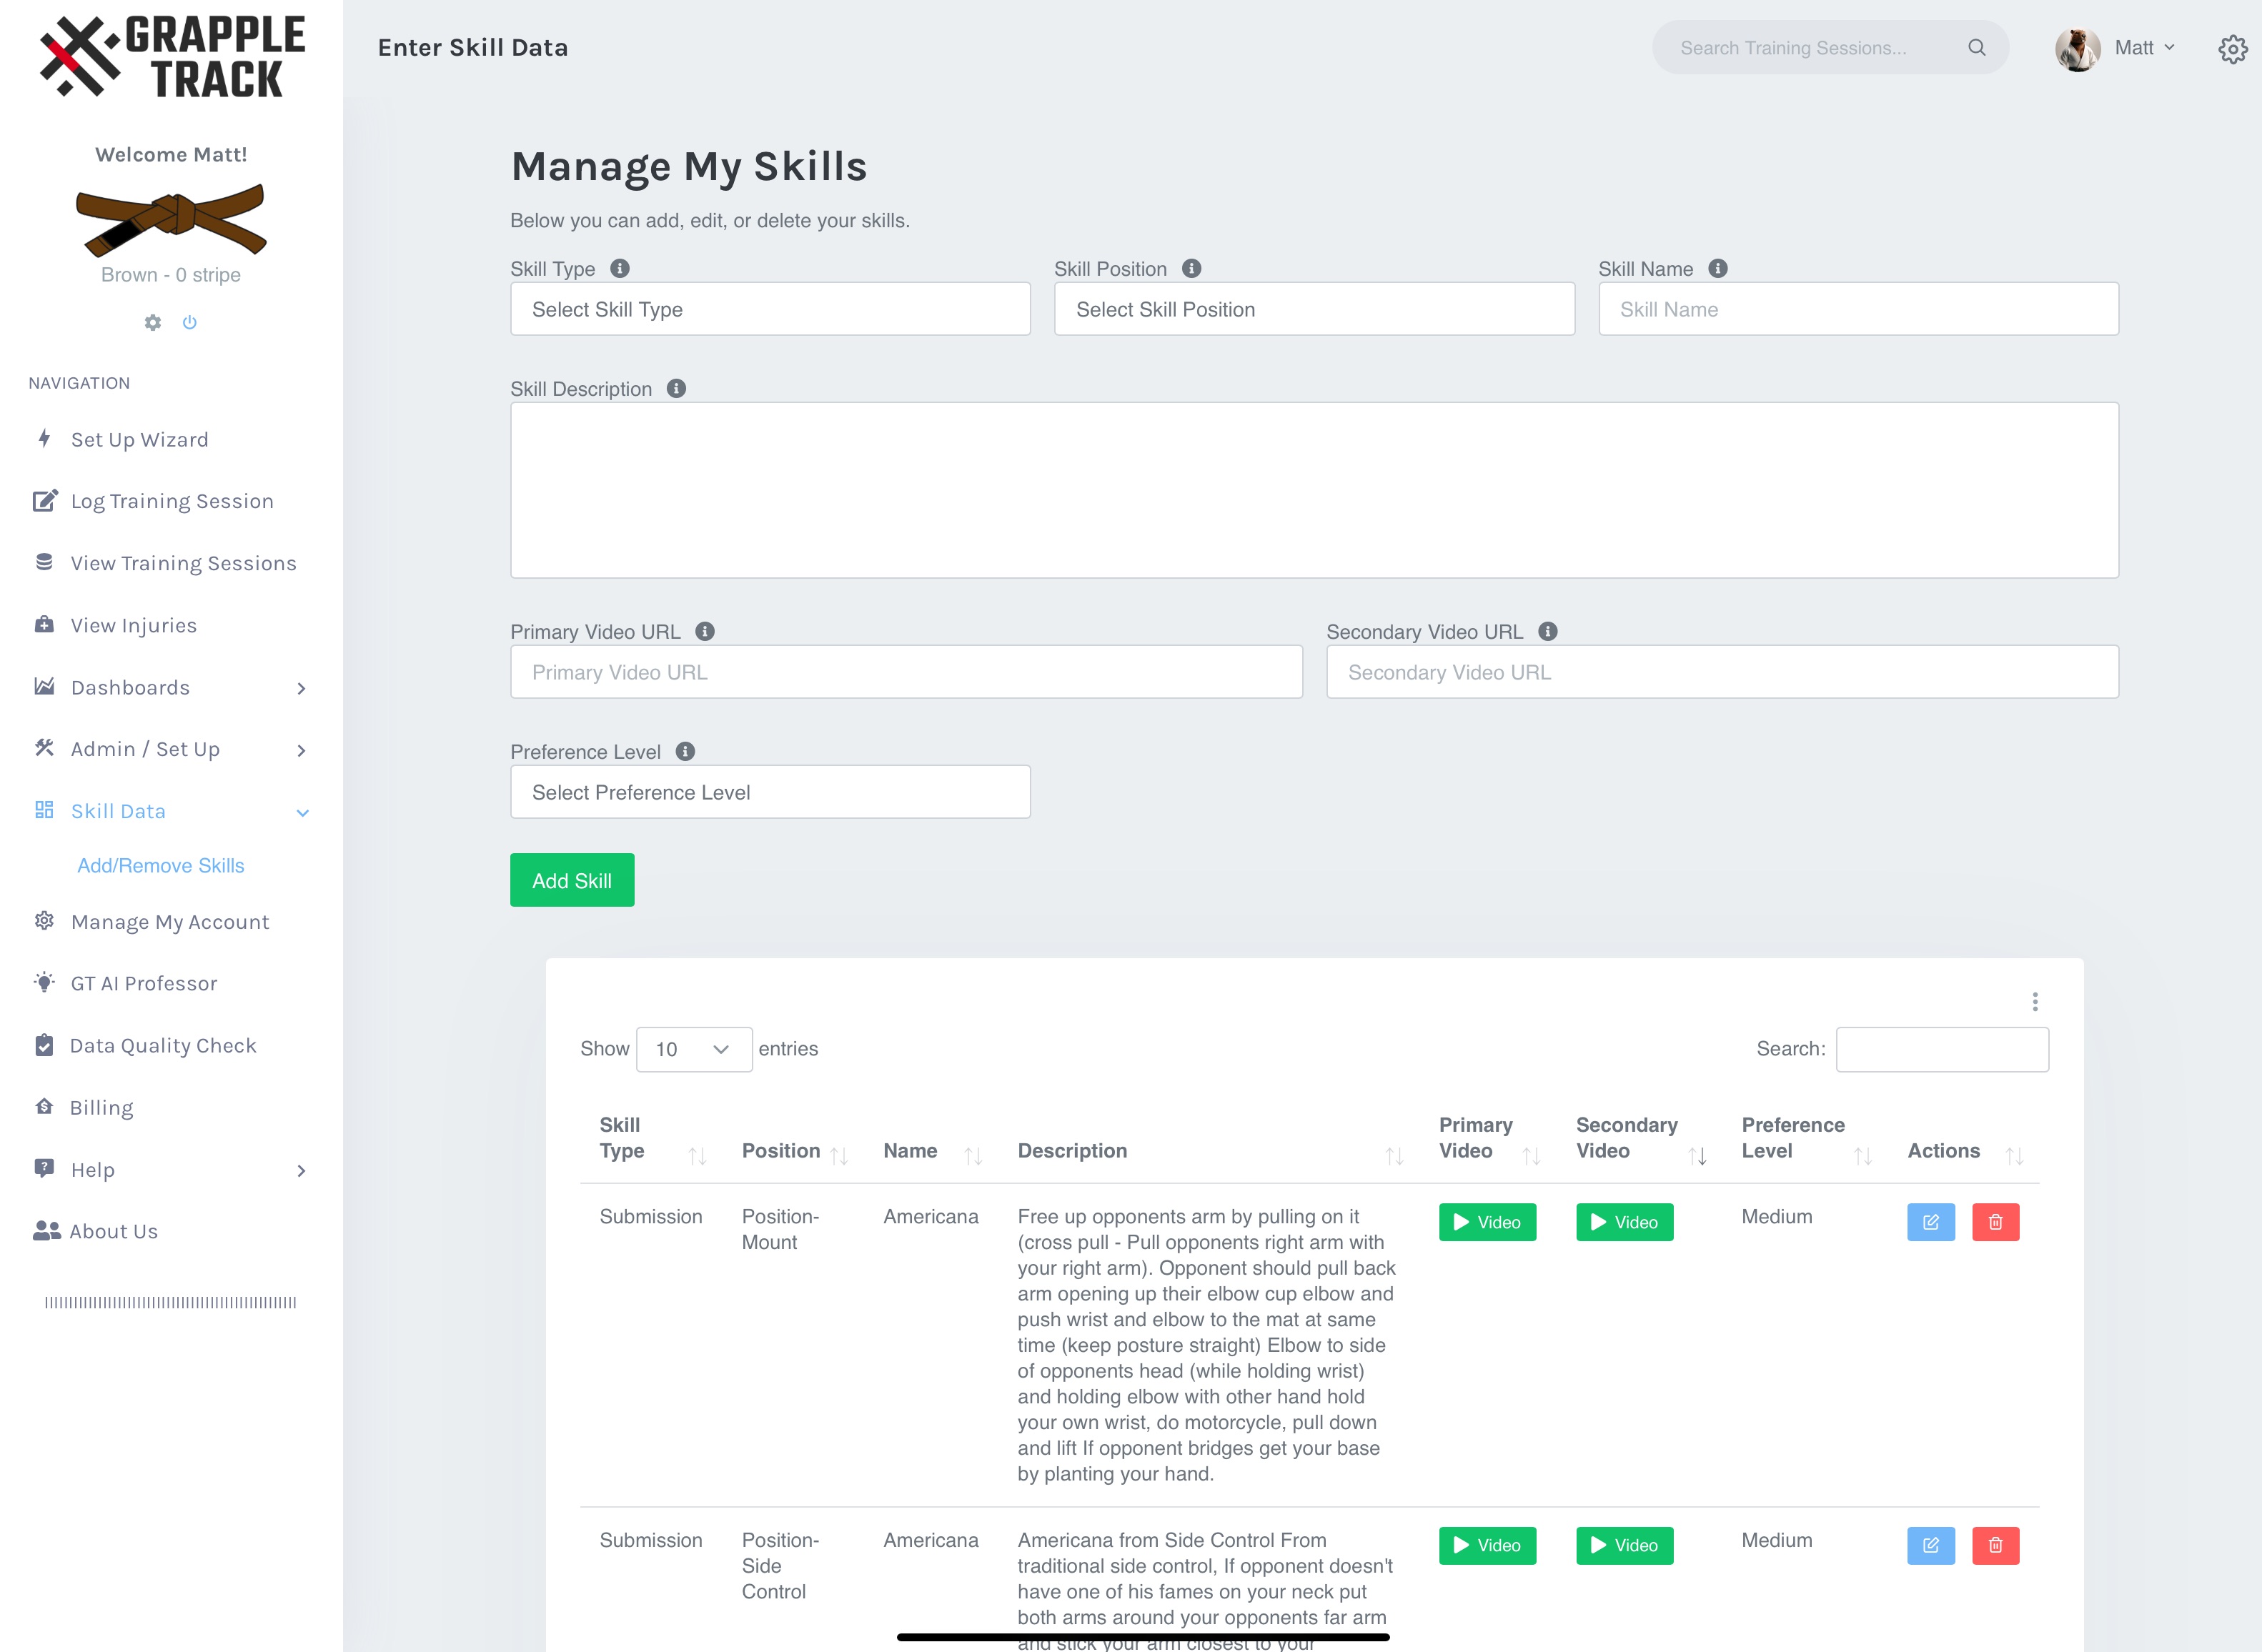Edit the Position-Mount Americana skill
The width and height of the screenshot is (2262, 1652).
tap(1930, 1222)
